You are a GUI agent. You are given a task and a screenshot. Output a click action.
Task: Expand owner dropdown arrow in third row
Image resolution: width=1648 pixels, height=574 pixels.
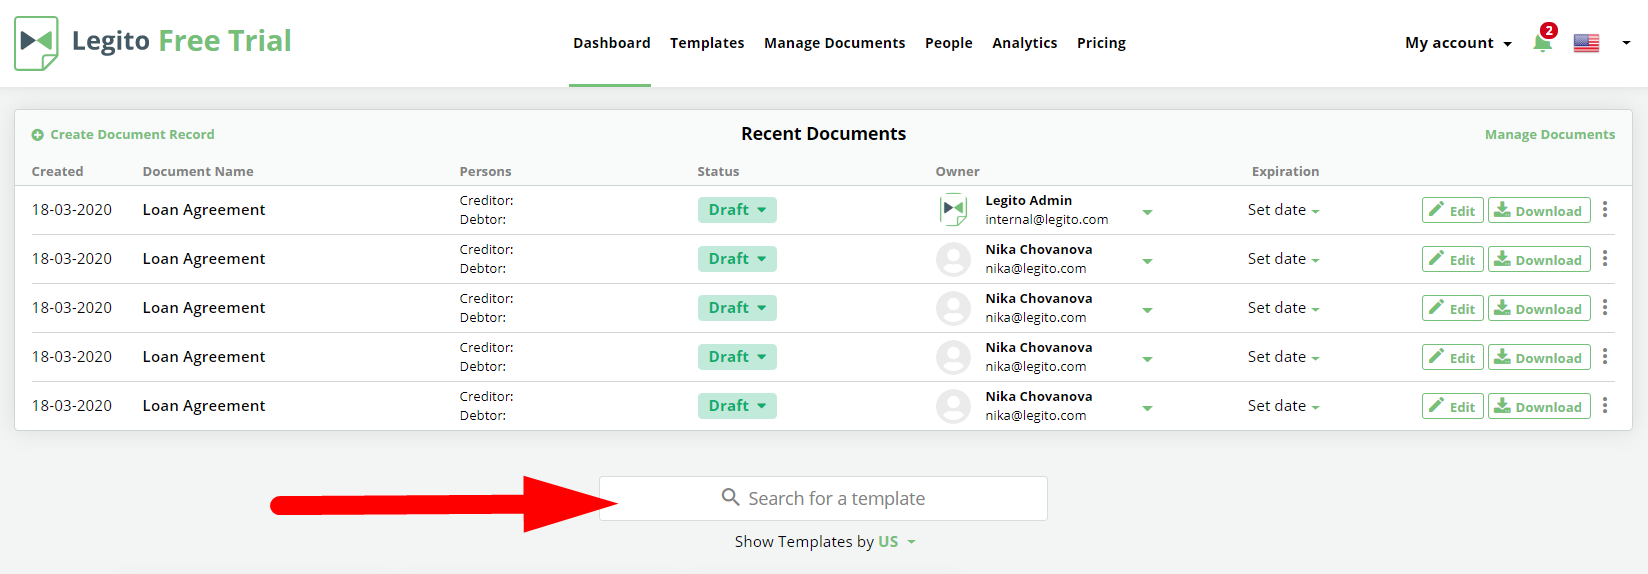1147,310
